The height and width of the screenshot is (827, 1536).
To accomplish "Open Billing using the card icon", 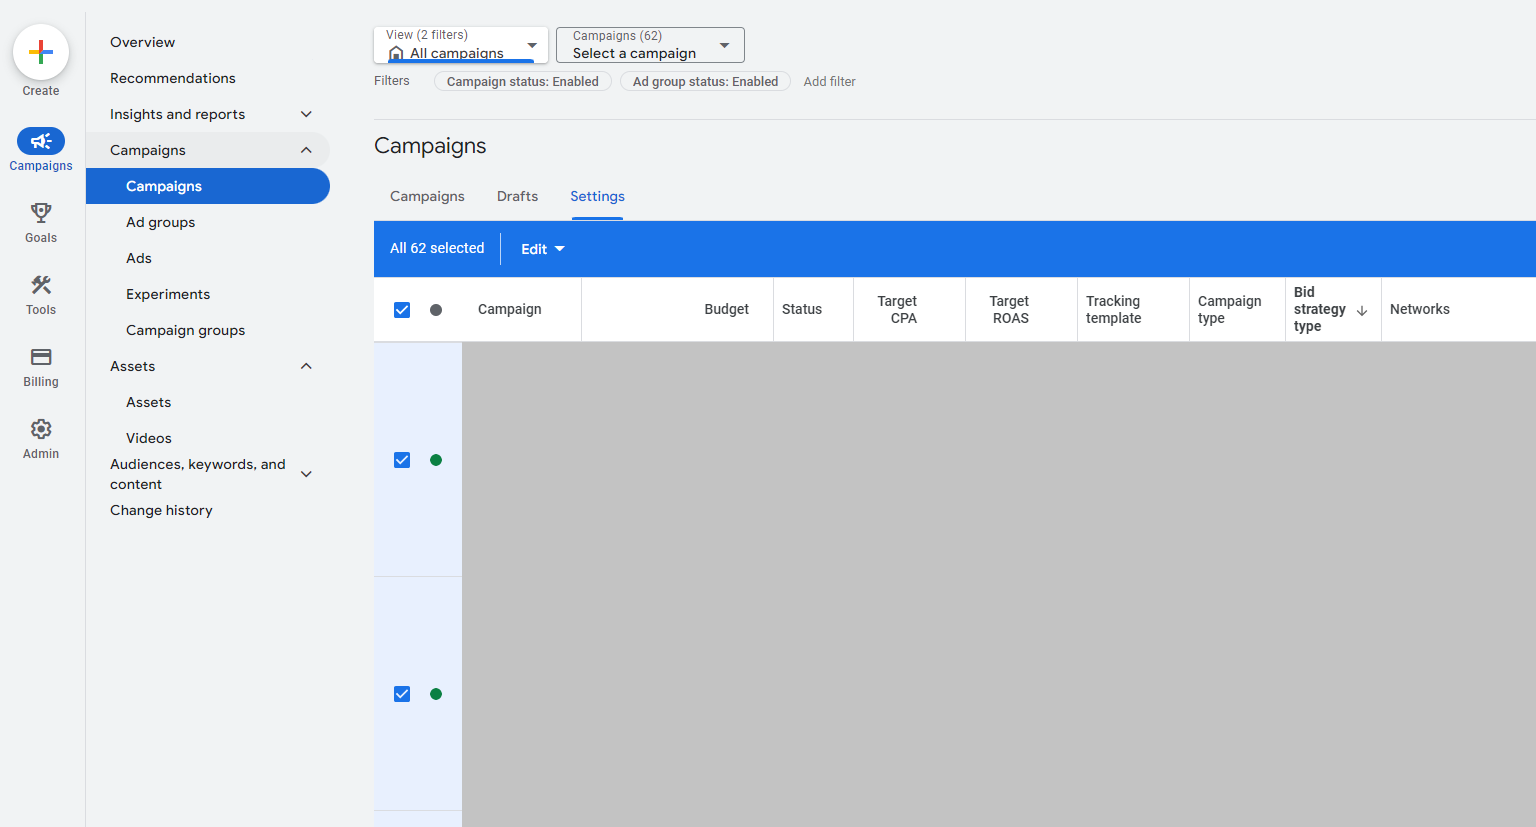I will coord(40,357).
